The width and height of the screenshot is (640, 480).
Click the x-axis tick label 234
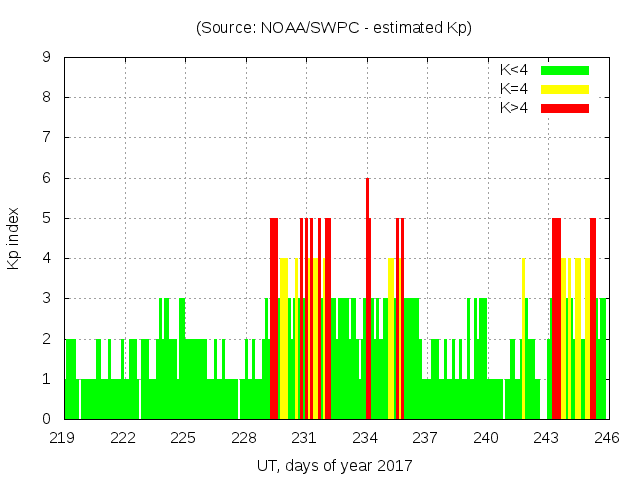[x=366, y=438]
